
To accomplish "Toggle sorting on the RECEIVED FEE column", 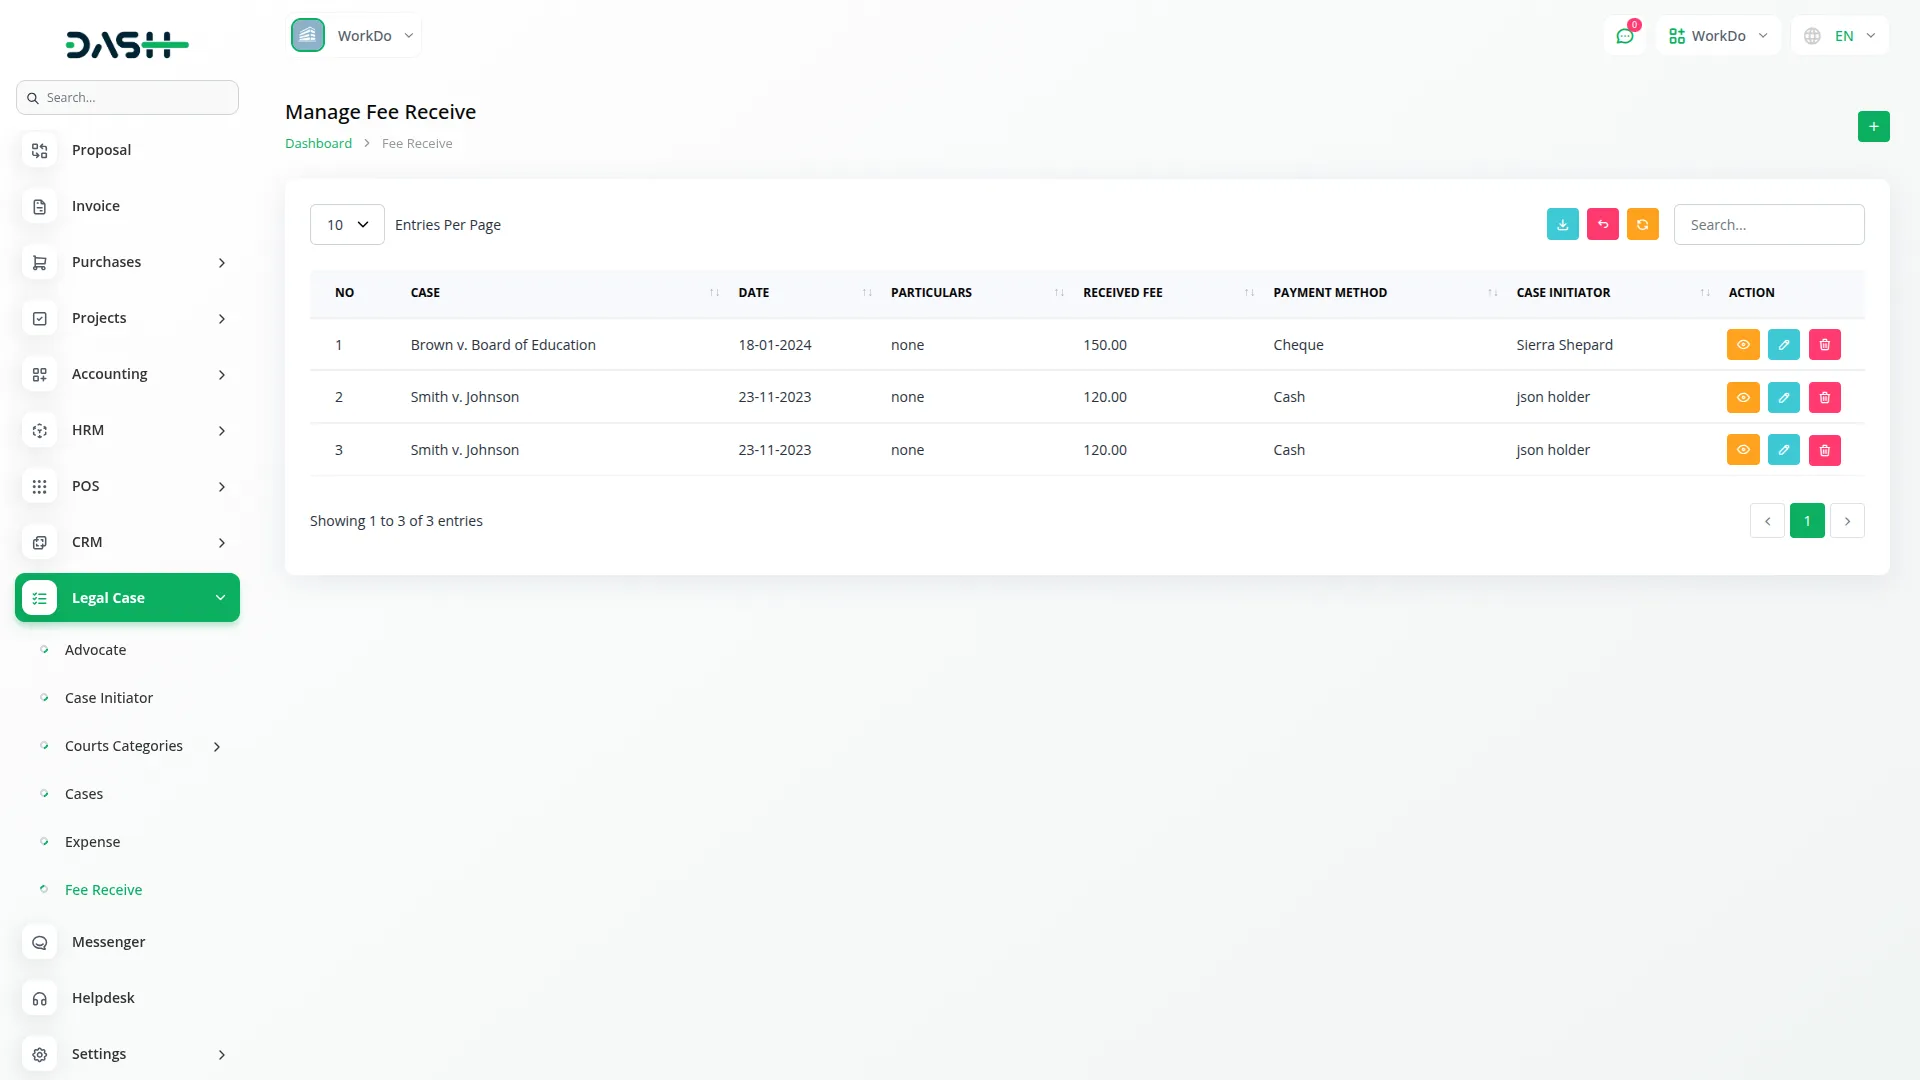I will tap(1247, 292).
